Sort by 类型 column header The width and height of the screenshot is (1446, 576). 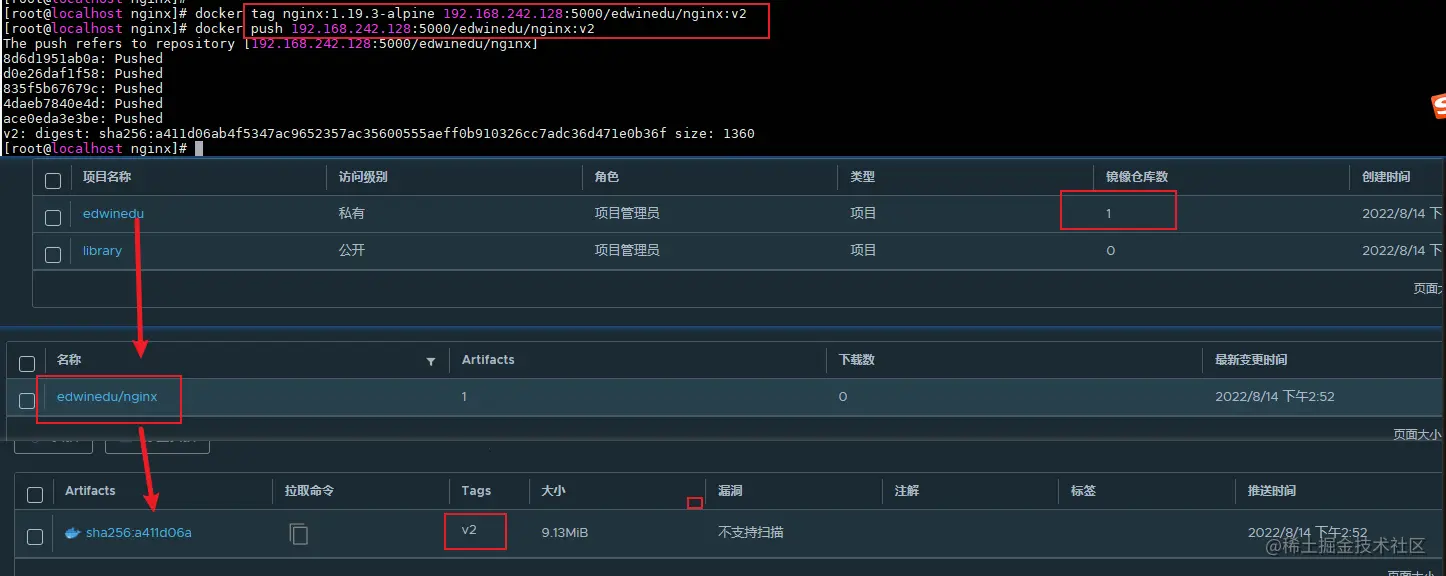click(863, 176)
